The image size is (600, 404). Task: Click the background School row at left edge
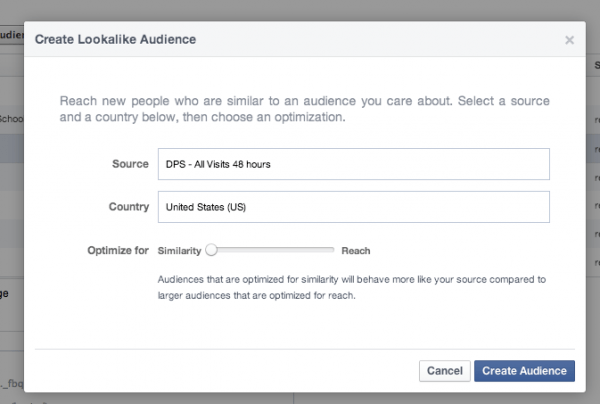click(x=11, y=119)
